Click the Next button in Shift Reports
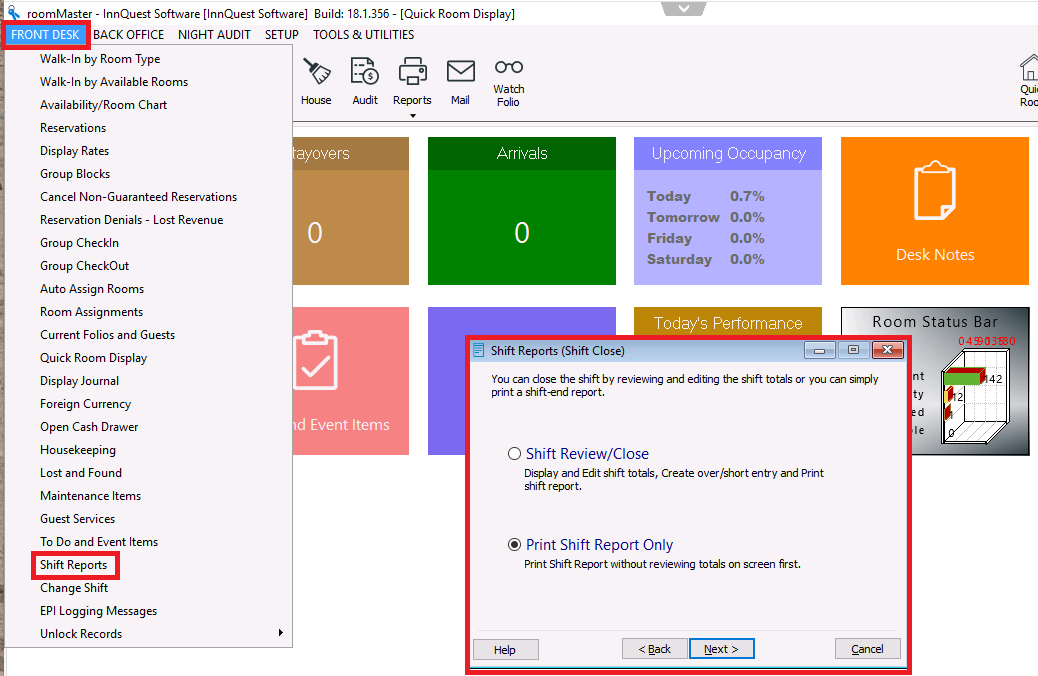This screenshot has height=676, width=1038. click(721, 649)
